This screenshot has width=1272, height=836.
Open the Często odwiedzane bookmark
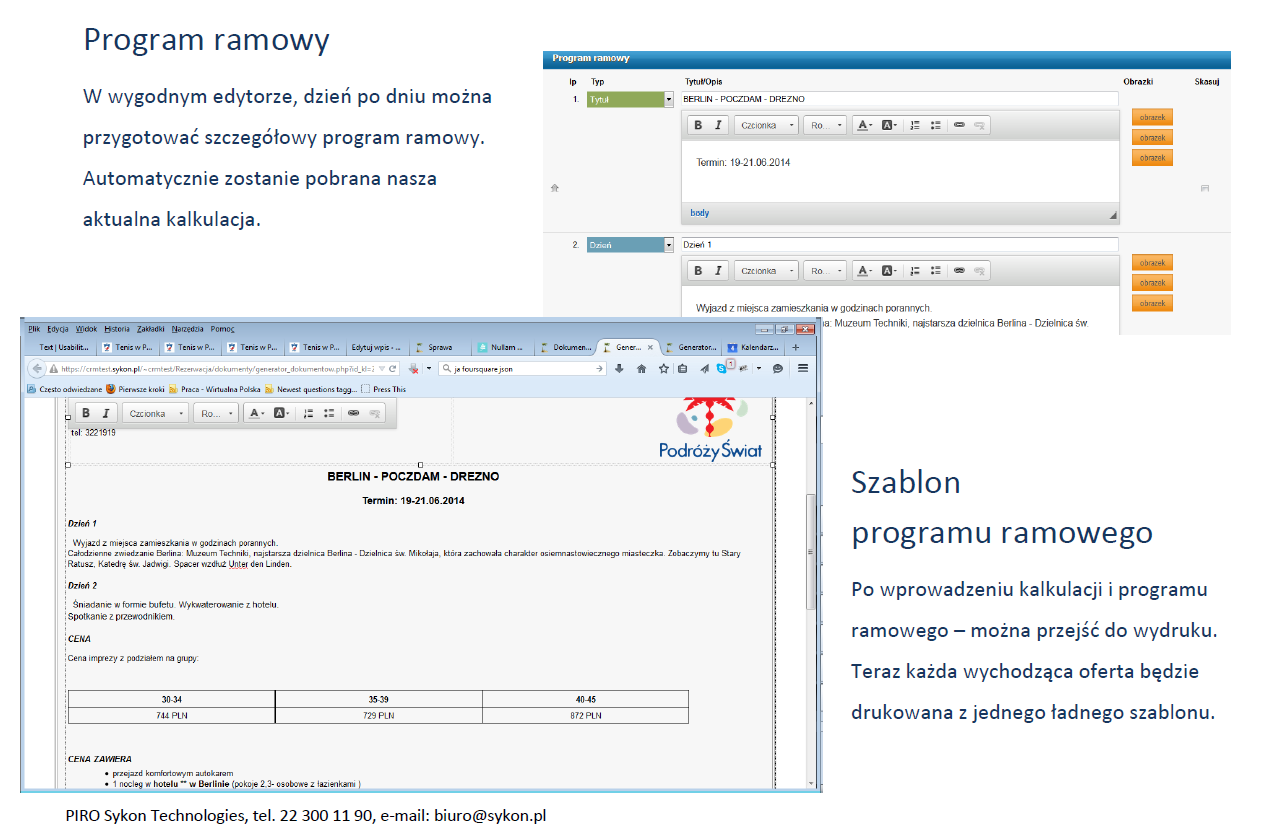tap(64, 389)
